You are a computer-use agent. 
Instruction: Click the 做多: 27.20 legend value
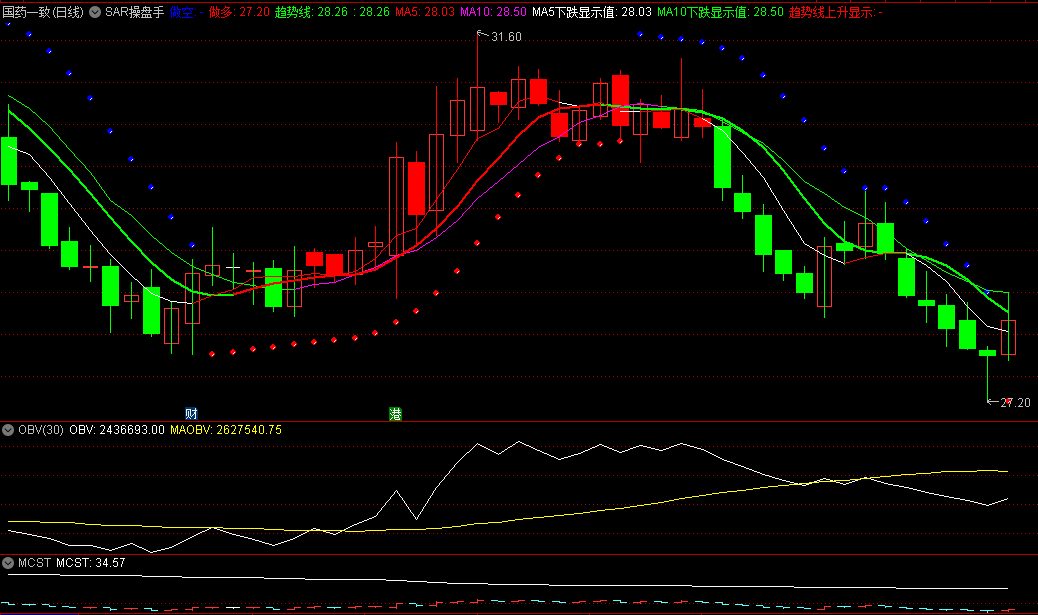click(x=239, y=12)
